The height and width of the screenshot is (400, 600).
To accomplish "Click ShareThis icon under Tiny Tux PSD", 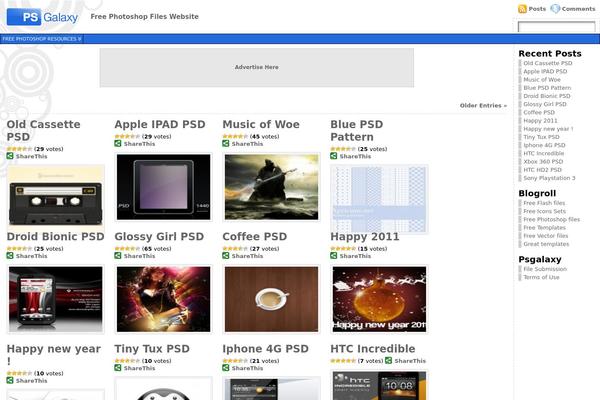I will (118, 367).
